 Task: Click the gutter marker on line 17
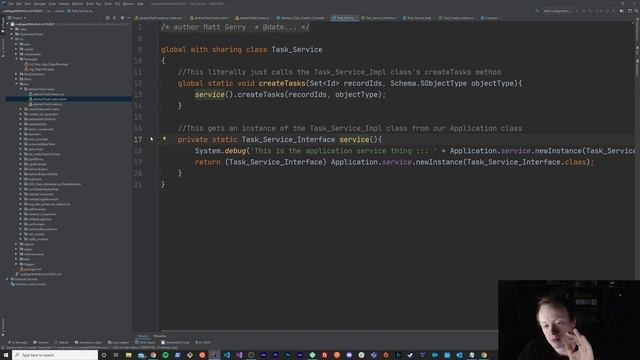click(x=164, y=139)
